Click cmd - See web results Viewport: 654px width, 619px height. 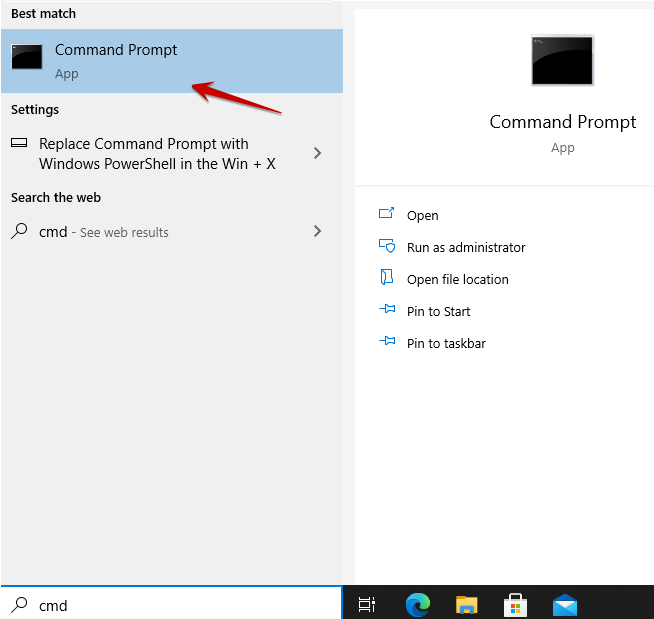point(104,232)
